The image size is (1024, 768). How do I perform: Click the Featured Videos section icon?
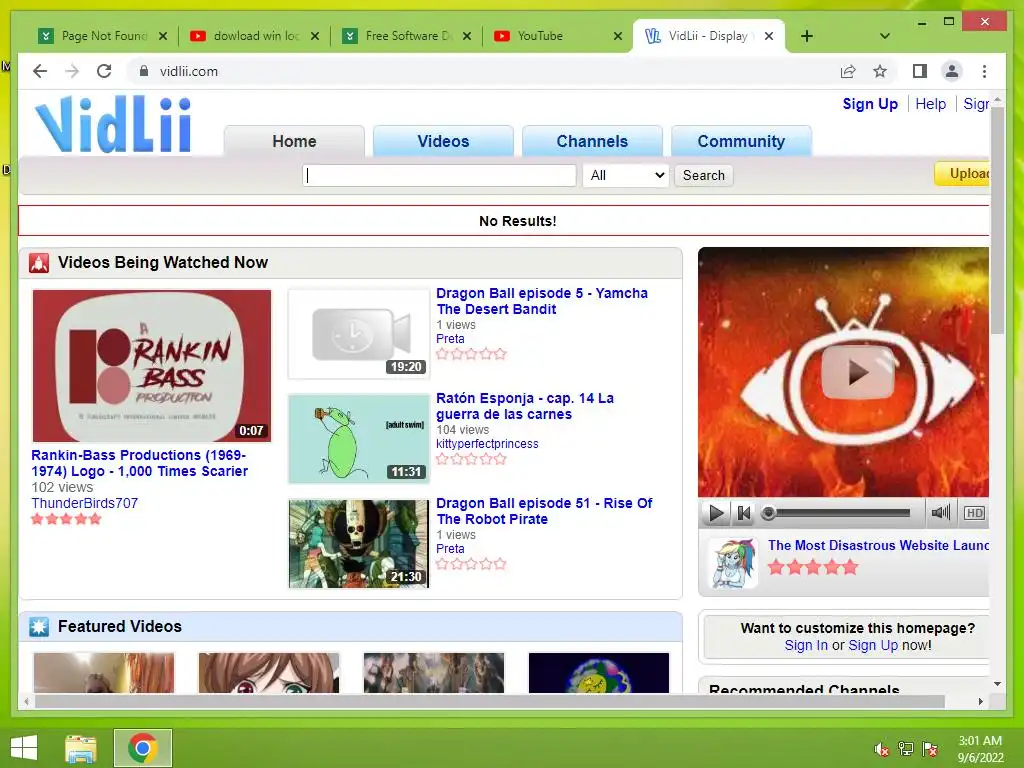coord(39,627)
